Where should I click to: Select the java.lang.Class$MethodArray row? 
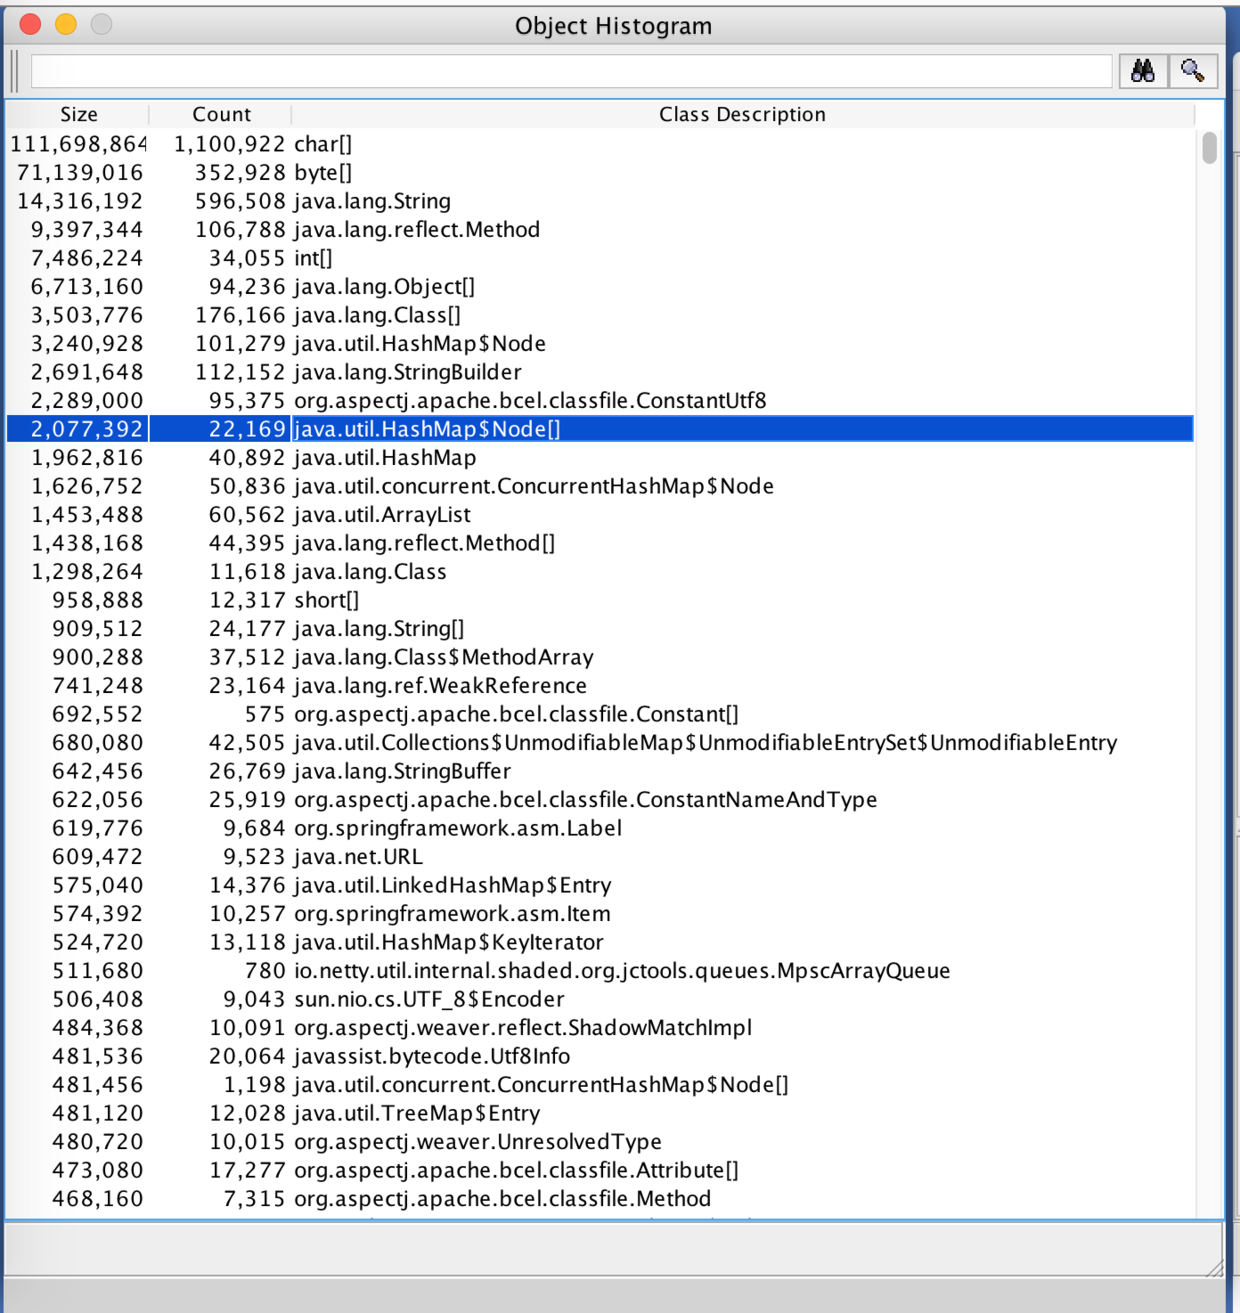[600, 657]
